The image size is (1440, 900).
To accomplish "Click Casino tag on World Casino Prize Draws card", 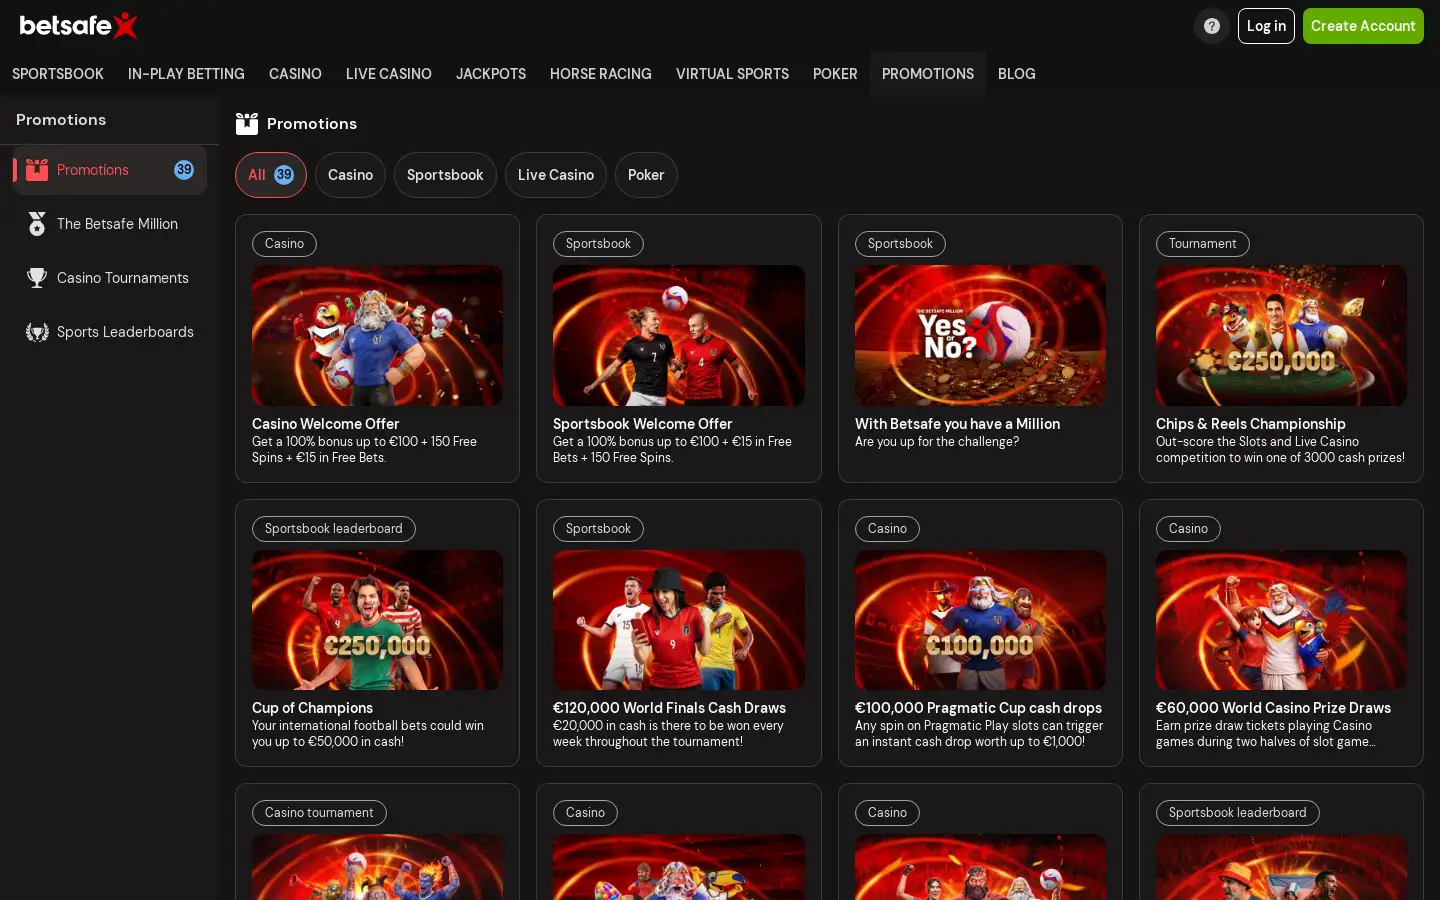I will click(x=1188, y=529).
